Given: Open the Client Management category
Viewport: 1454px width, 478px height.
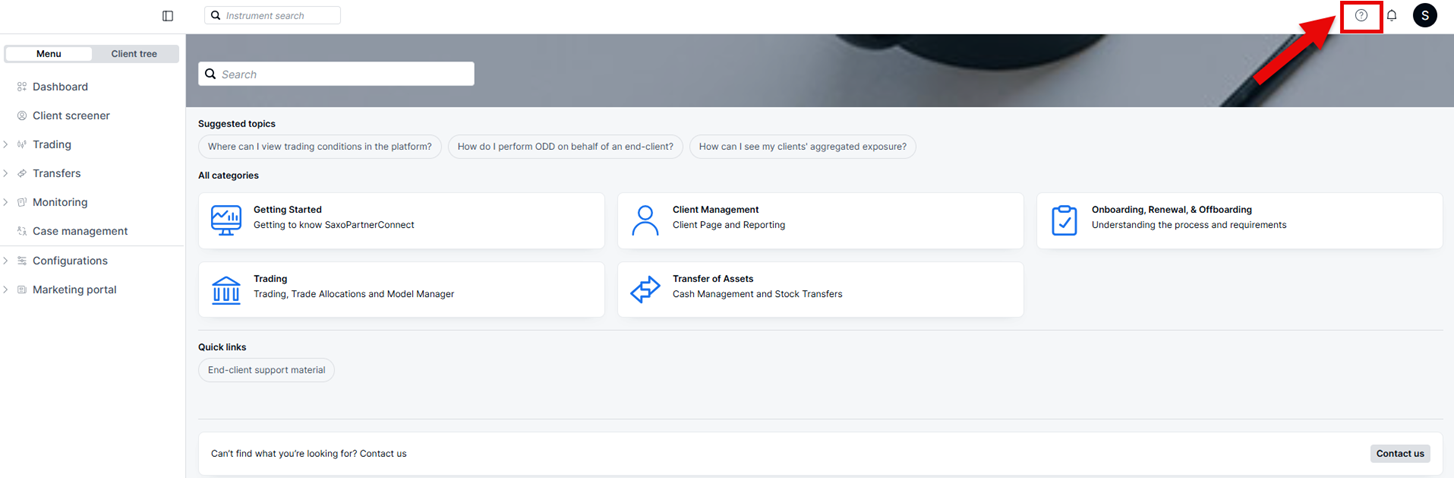Looking at the screenshot, I should tap(820, 220).
